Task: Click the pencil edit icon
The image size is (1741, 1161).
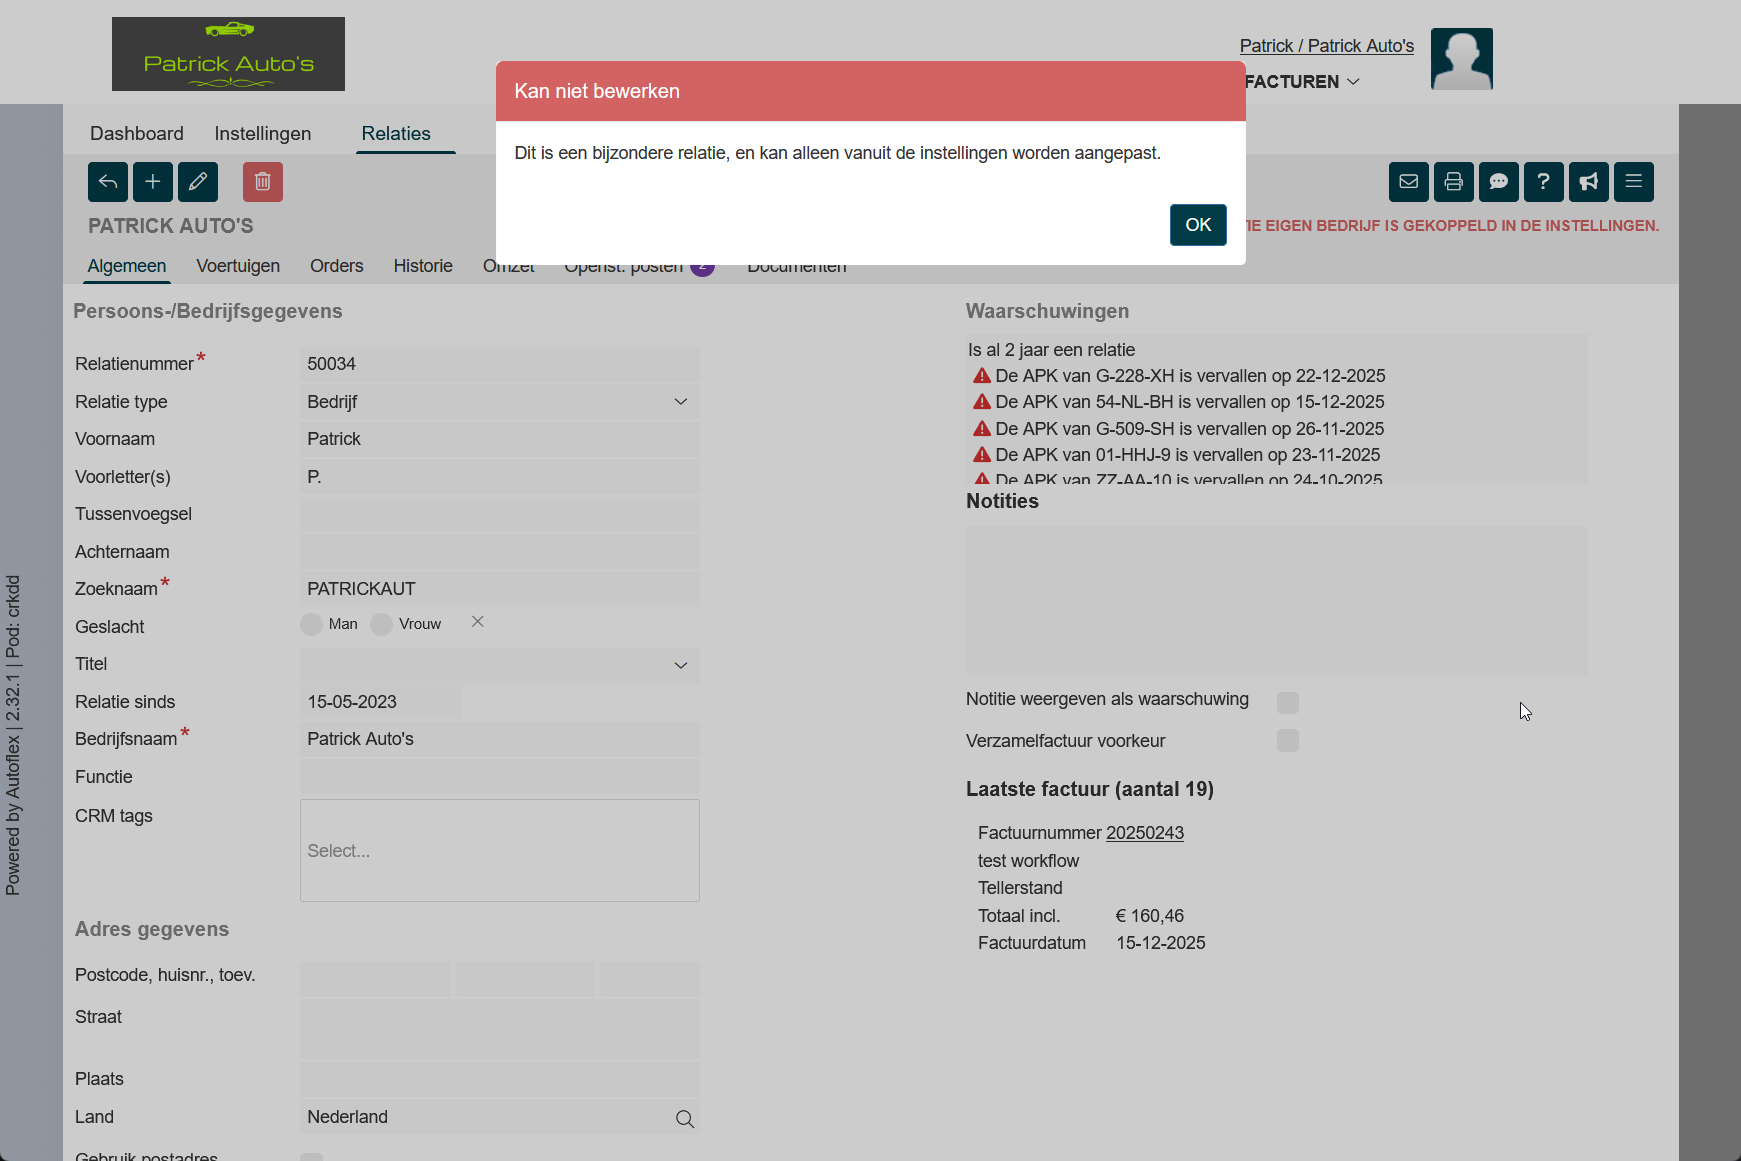Action: (x=198, y=182)
